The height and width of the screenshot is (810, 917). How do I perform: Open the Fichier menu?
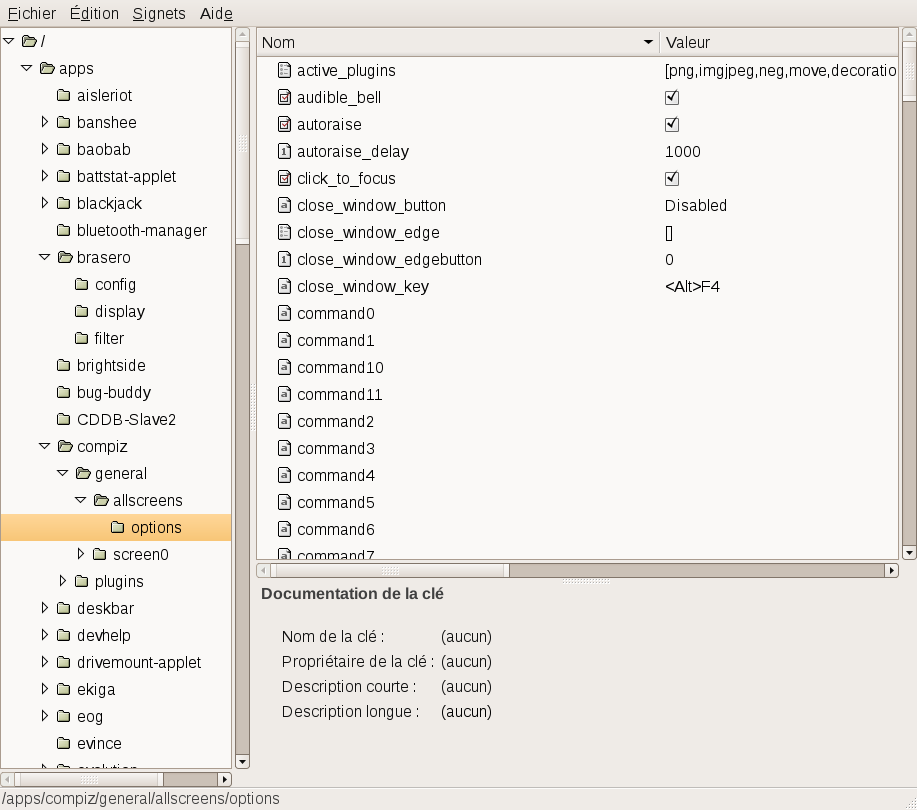coord(32,13)
